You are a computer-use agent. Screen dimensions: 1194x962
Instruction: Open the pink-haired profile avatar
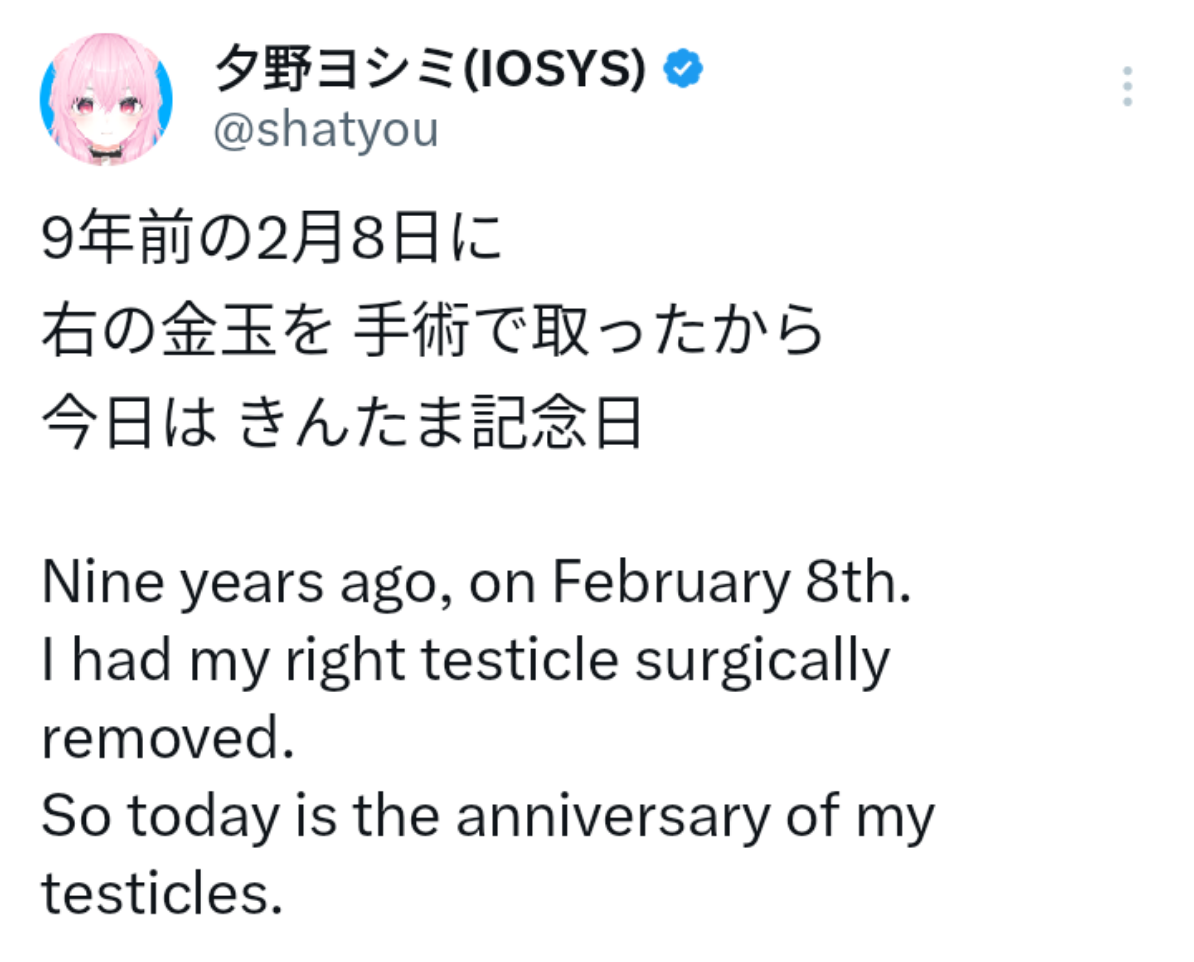point(105,100)
